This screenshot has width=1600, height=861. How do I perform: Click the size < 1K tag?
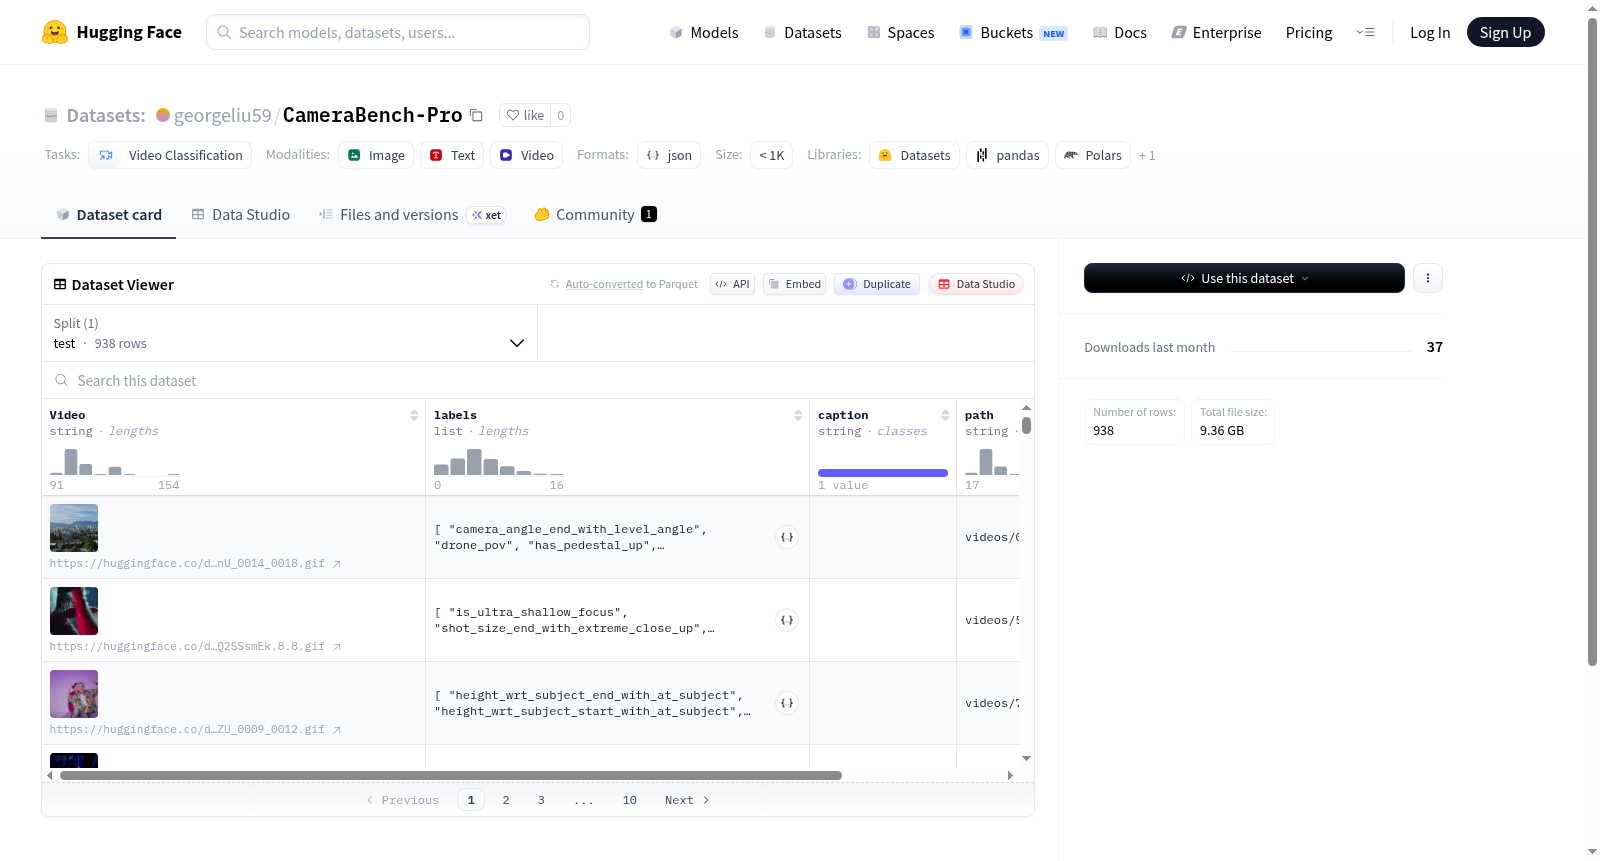pos(771,155)
